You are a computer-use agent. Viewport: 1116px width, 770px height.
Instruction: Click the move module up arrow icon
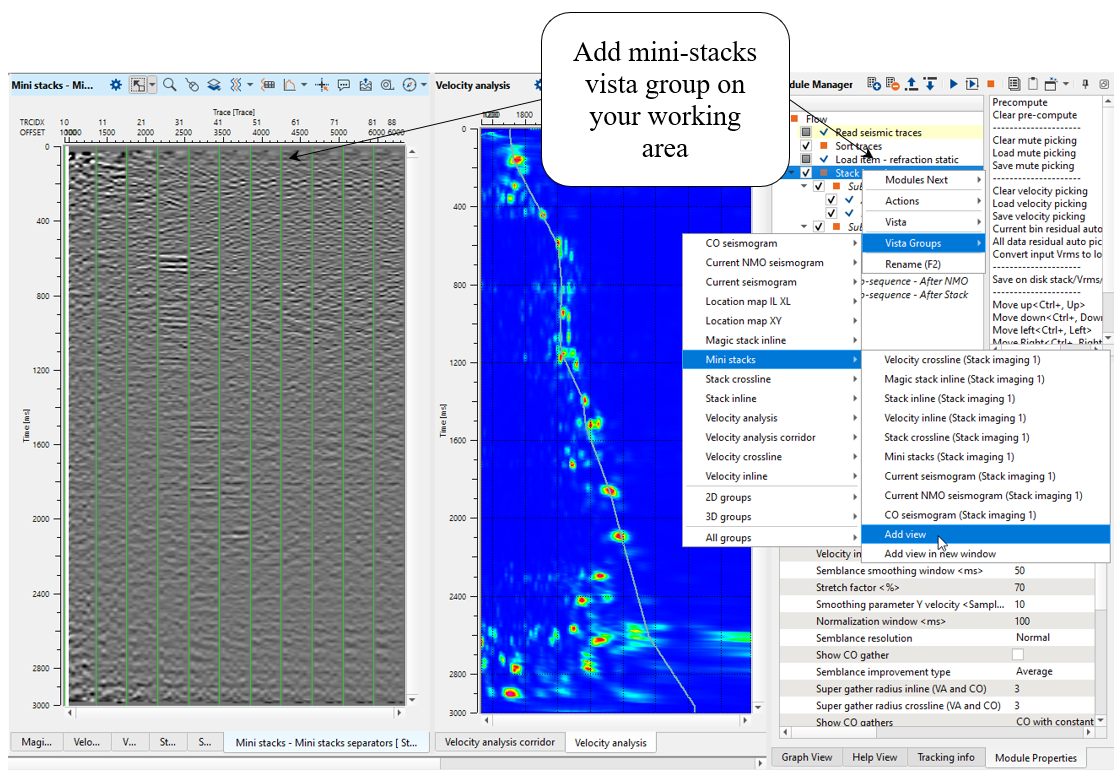(x=911, y=85)
